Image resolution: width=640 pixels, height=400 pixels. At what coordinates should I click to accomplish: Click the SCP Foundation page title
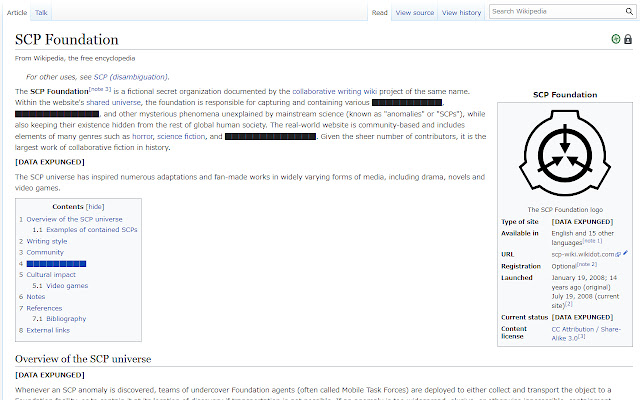pyautogui.click(x=67, y=40)
